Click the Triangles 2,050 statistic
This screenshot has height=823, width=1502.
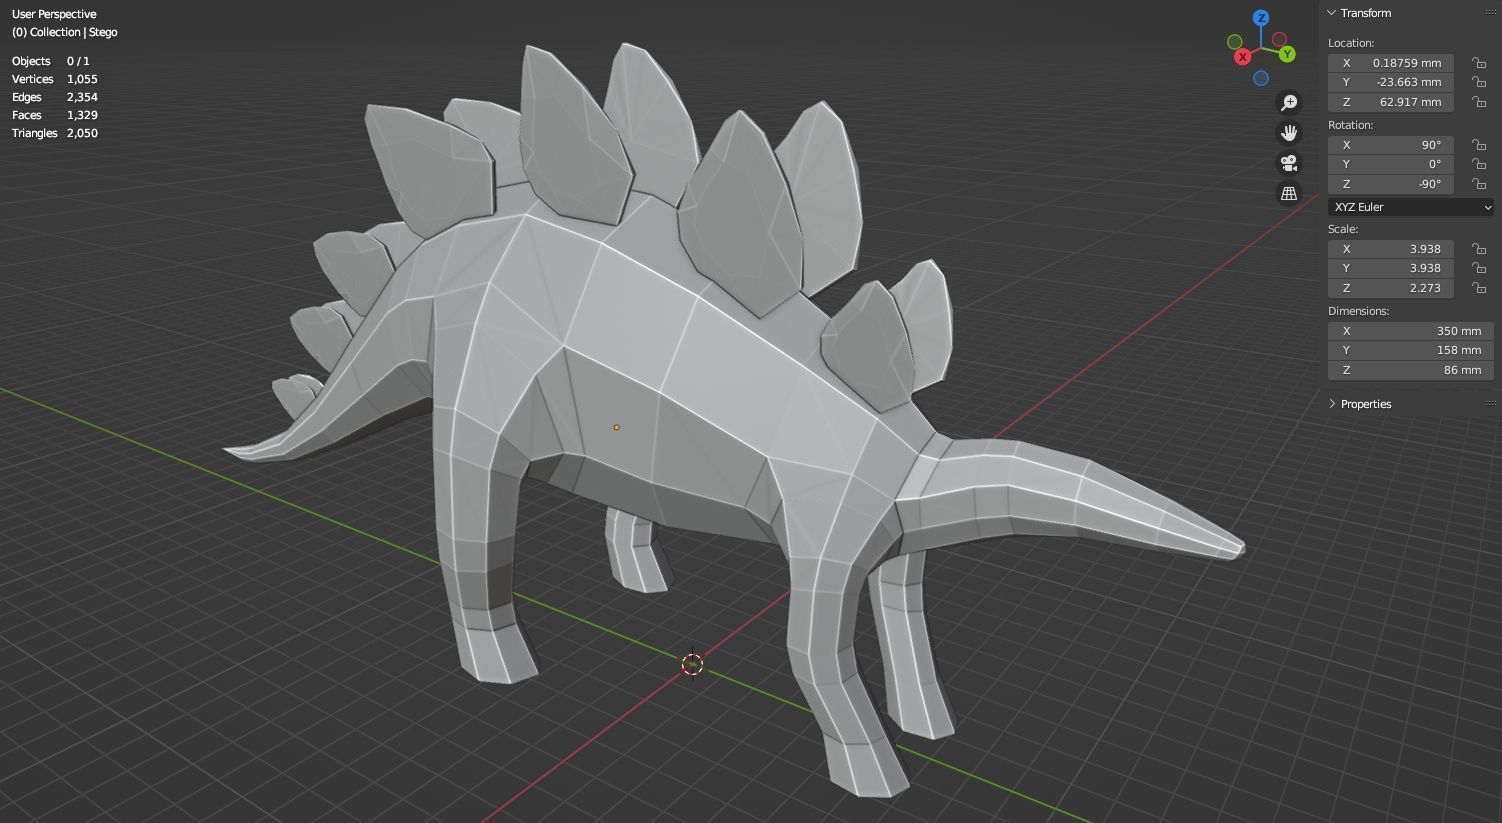pos(55,133)
